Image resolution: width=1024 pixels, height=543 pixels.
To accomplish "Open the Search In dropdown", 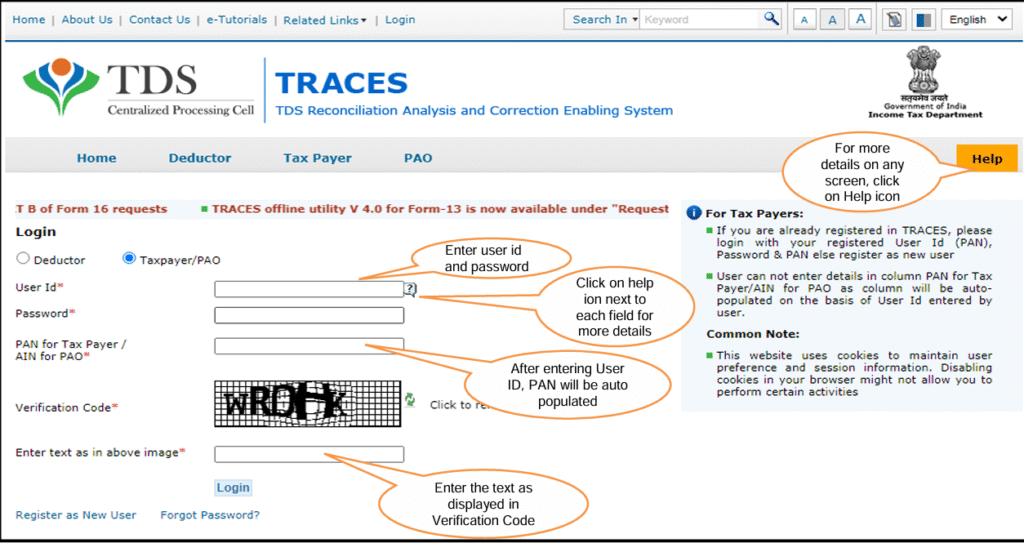I will click(x=604, y=20).
